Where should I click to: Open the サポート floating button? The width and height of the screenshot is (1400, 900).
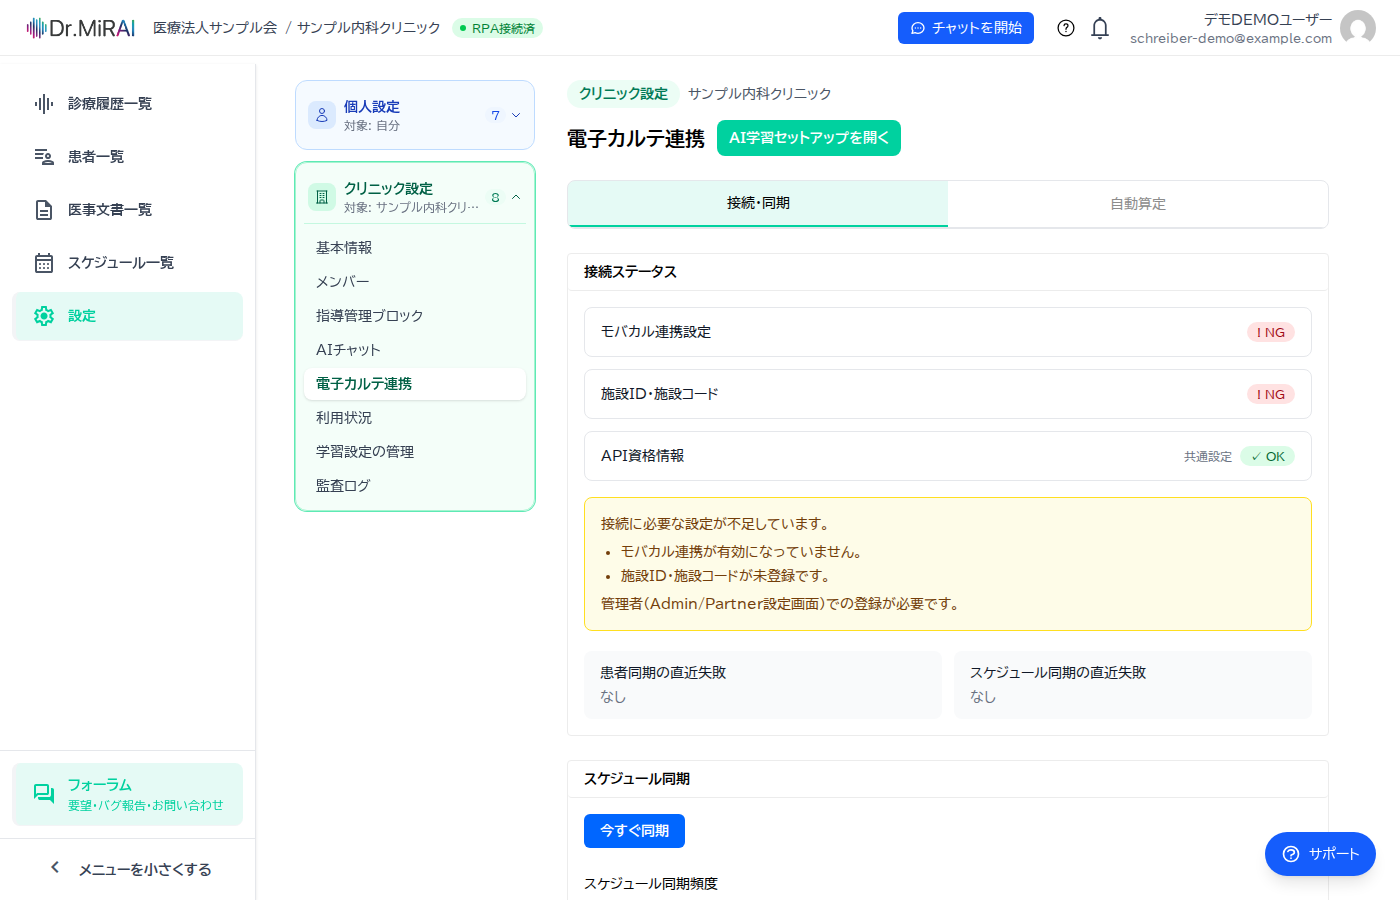[1320, 854]
